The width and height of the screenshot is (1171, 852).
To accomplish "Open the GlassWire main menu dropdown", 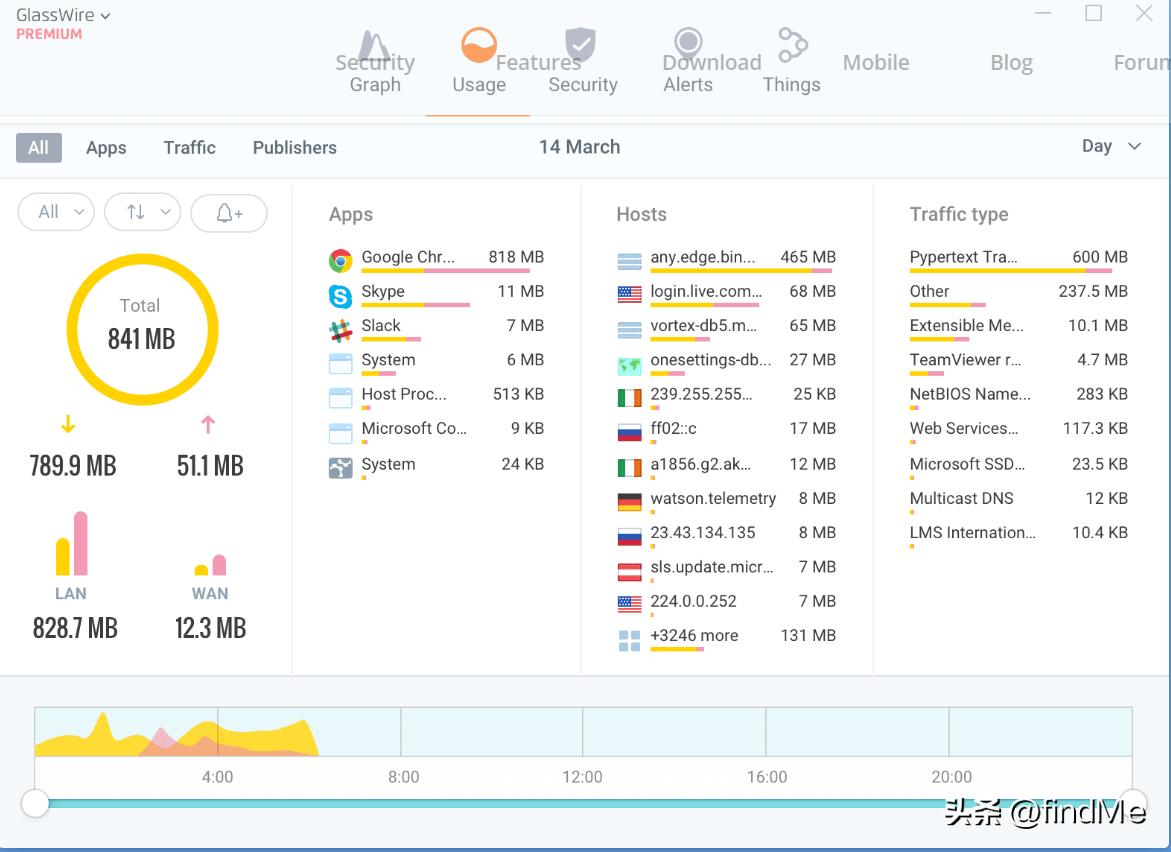I will coord(63,16).
